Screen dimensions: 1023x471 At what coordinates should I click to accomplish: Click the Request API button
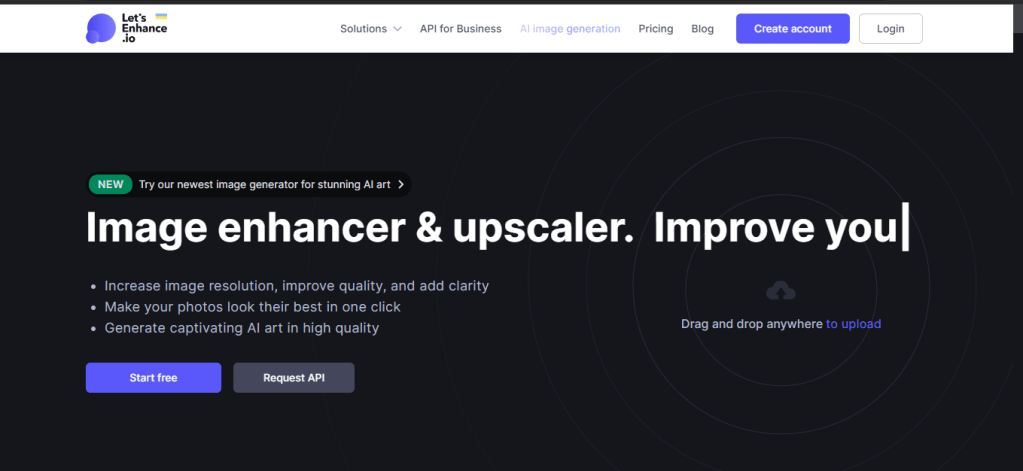coord(293,378)
